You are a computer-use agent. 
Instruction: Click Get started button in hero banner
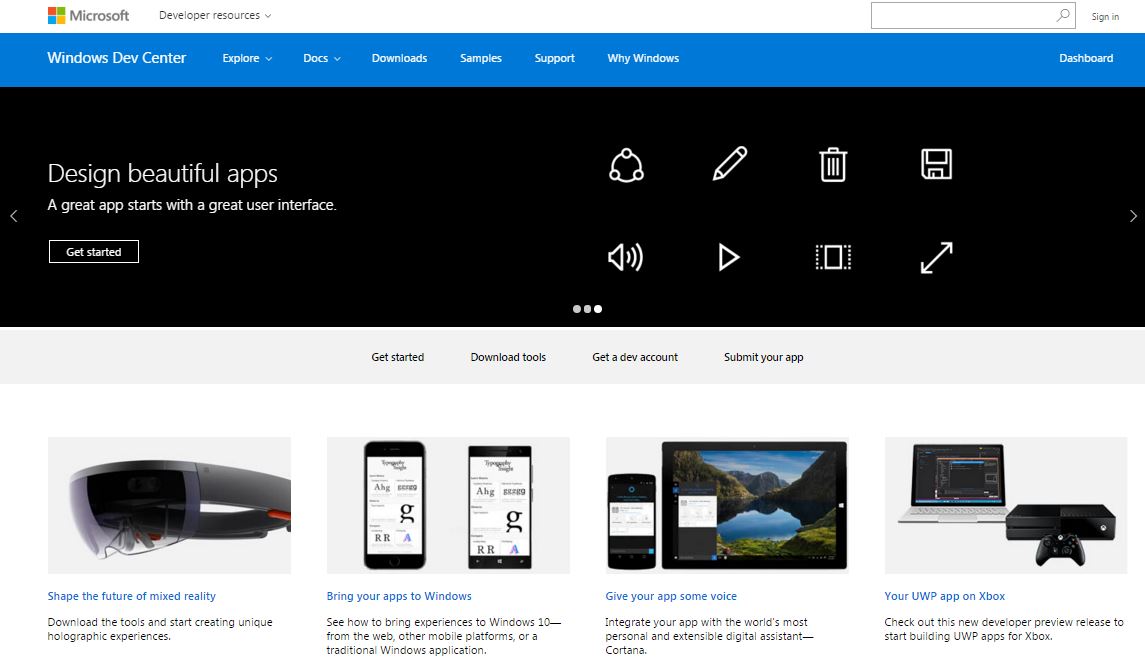pos(93,252)
